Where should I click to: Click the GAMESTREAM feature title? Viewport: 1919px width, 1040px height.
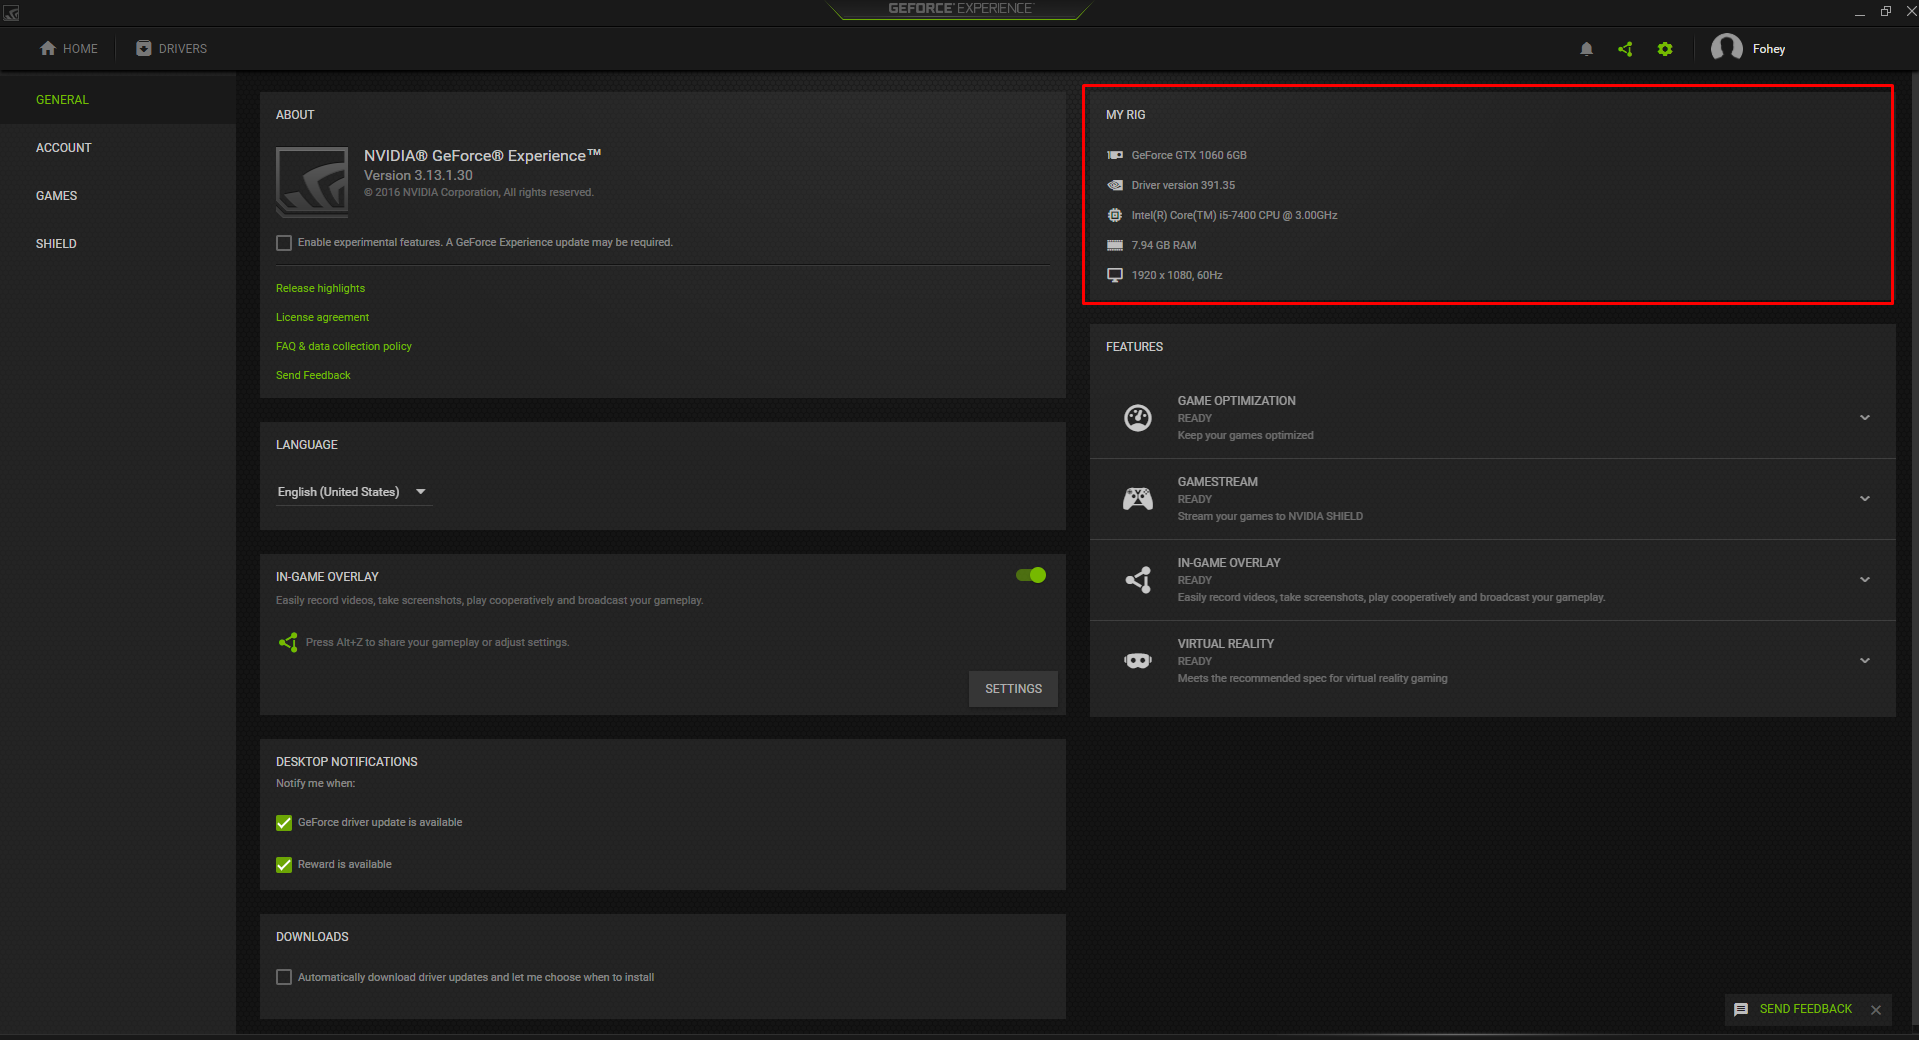coord(1217,482)
